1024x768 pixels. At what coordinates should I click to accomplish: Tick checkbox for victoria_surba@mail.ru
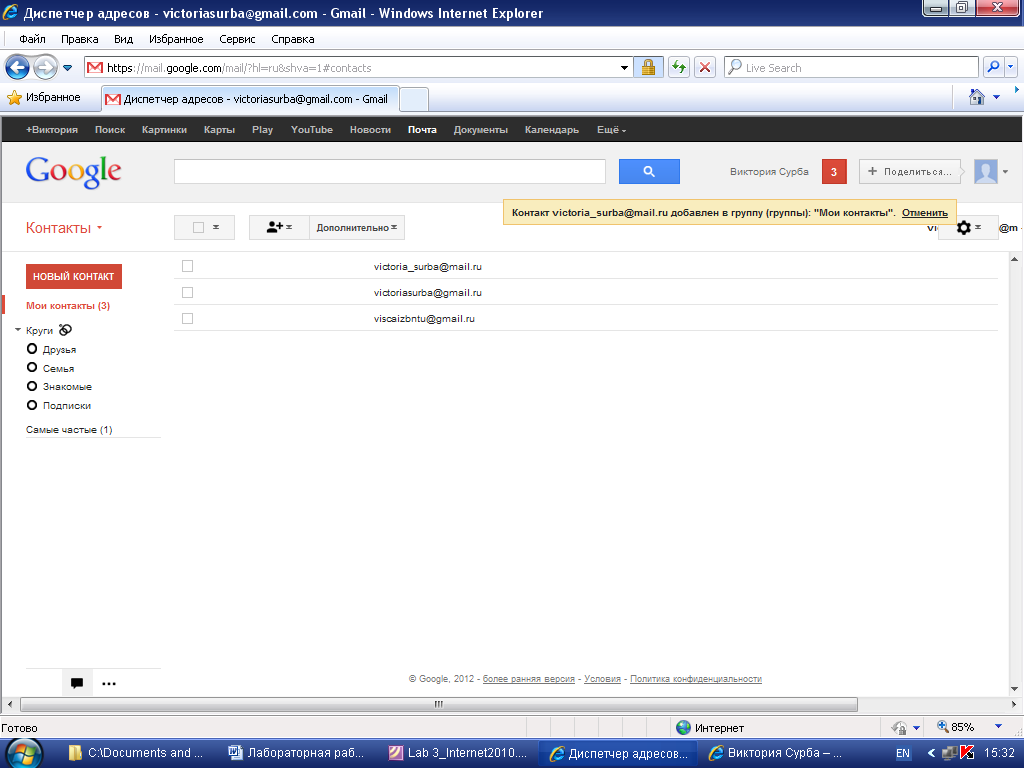pyautogui.click(x=187, y=266)
